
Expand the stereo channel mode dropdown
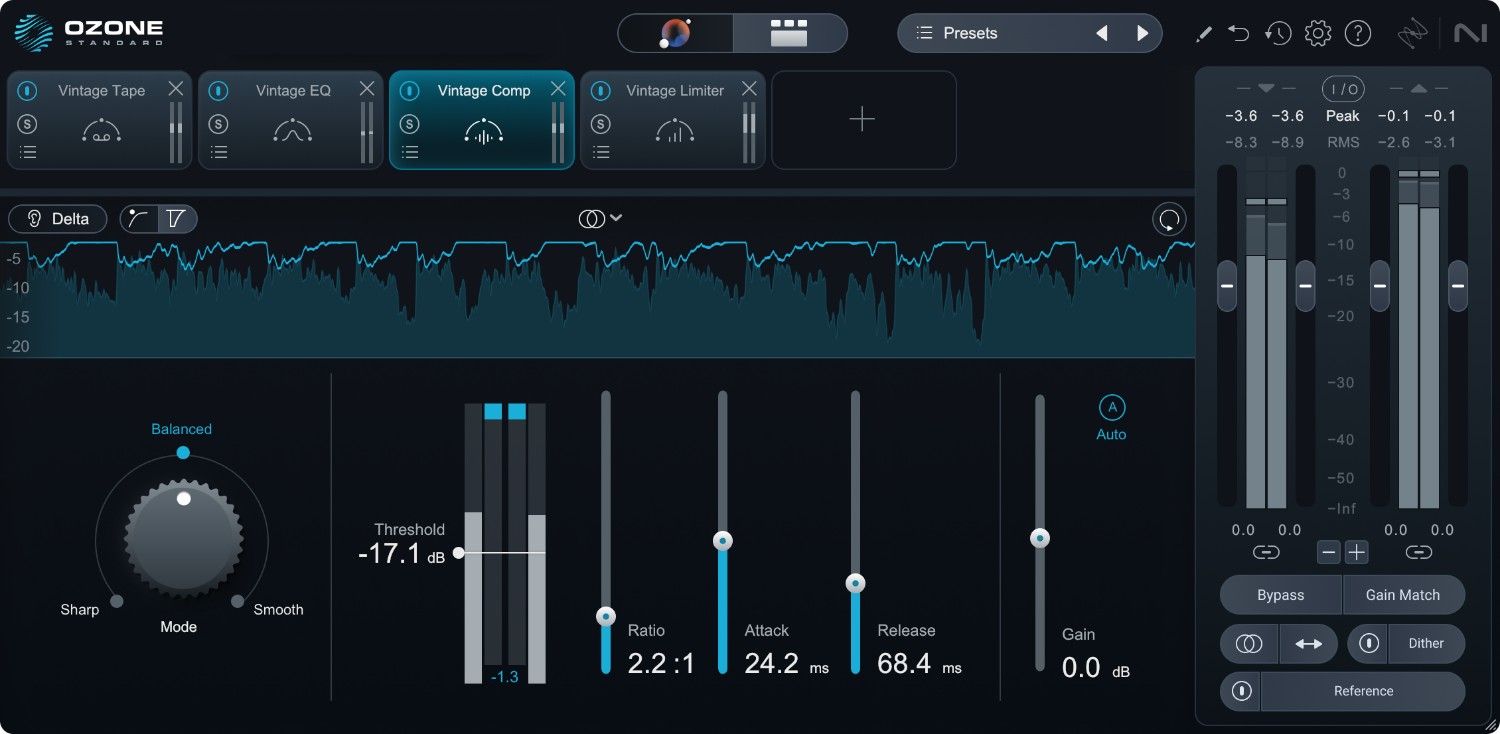[x=601, y=218]
